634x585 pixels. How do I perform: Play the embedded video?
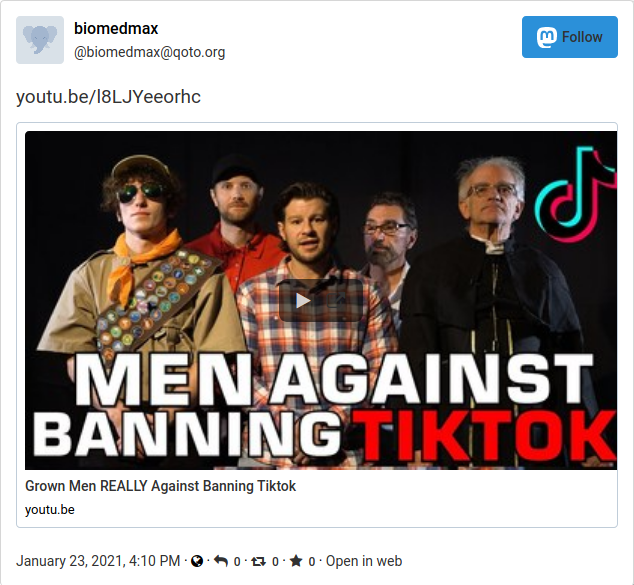[x=302, y=300]
